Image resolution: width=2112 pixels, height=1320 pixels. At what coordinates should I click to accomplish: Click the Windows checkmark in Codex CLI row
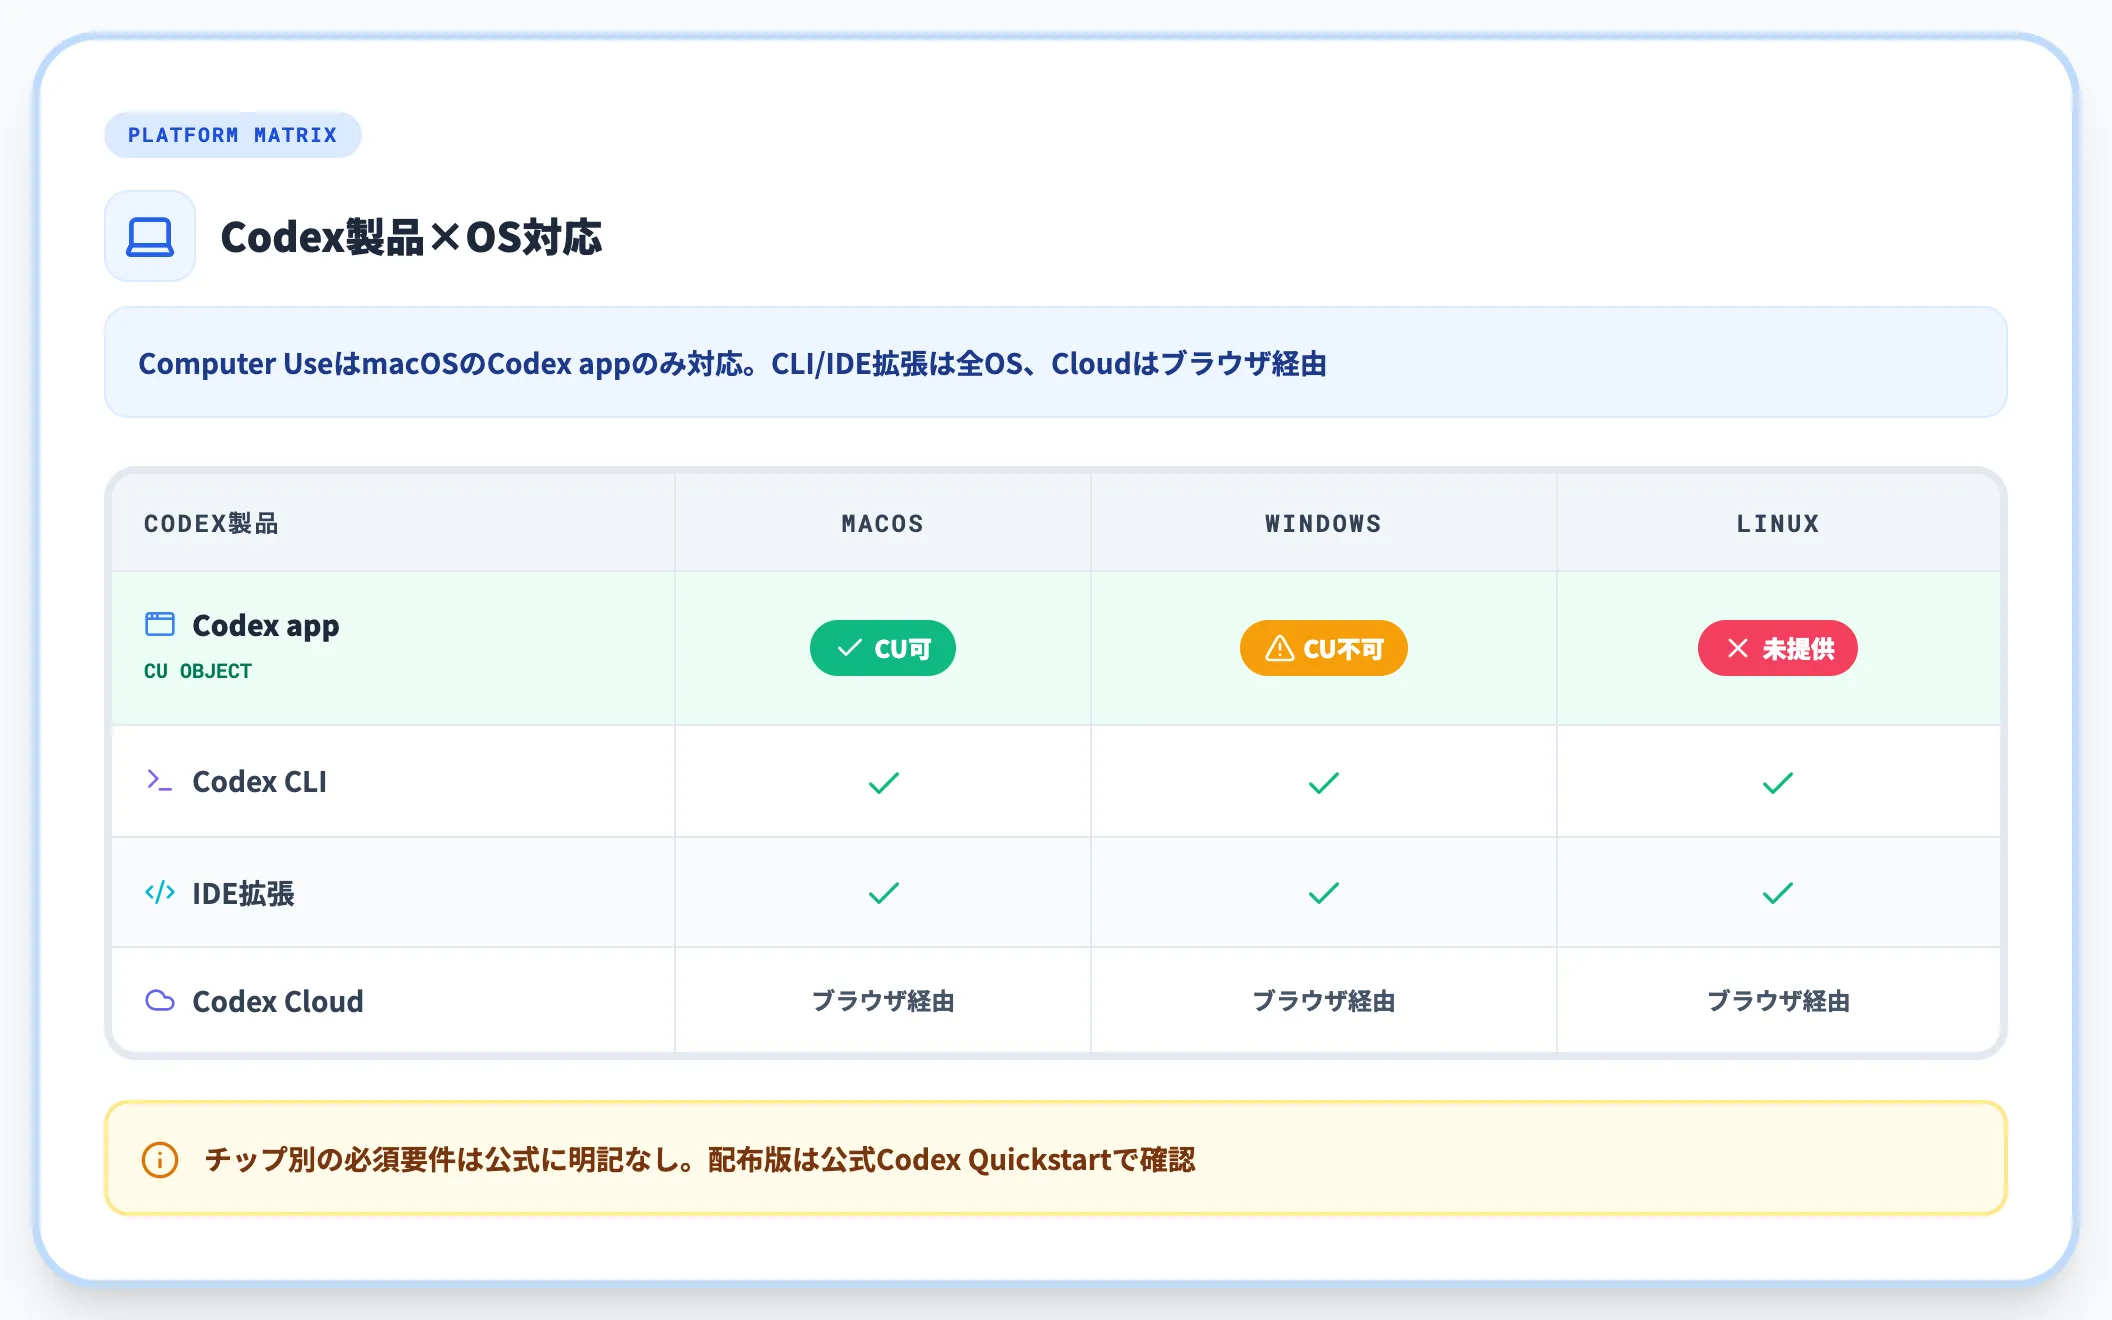pyautogui.click(x=1324, y=782)
